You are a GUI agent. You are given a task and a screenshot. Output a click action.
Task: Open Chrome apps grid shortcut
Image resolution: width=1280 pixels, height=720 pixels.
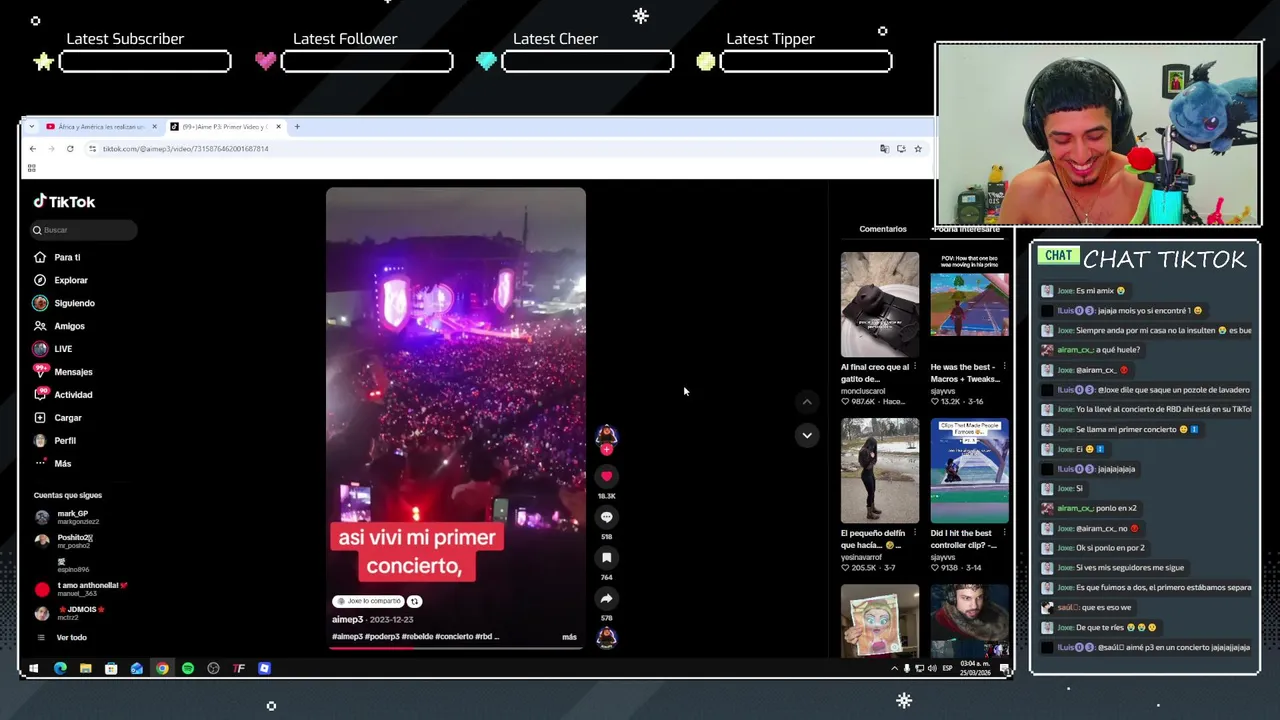tap(32, 169)
